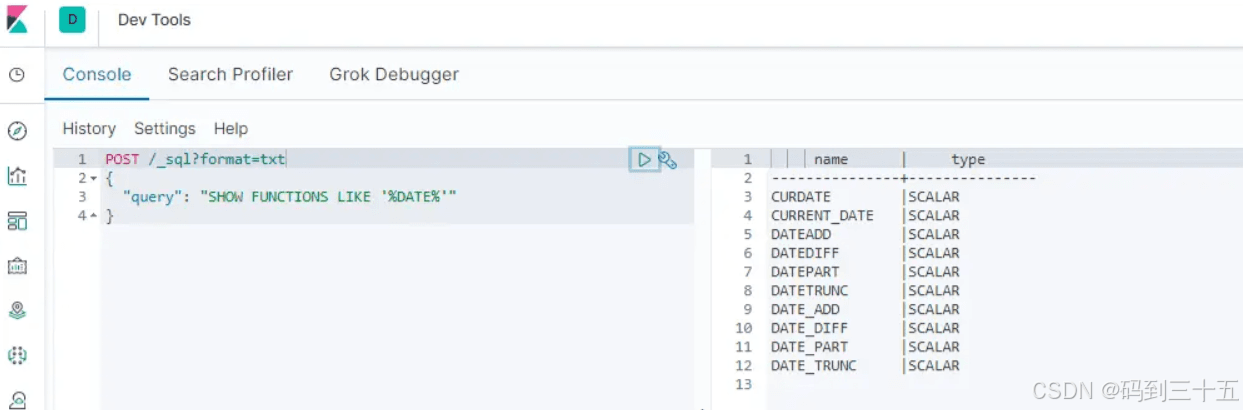Click the Kibana logo icon
The width and height of the screenshot is (1243, 410).
click(17, 19)
